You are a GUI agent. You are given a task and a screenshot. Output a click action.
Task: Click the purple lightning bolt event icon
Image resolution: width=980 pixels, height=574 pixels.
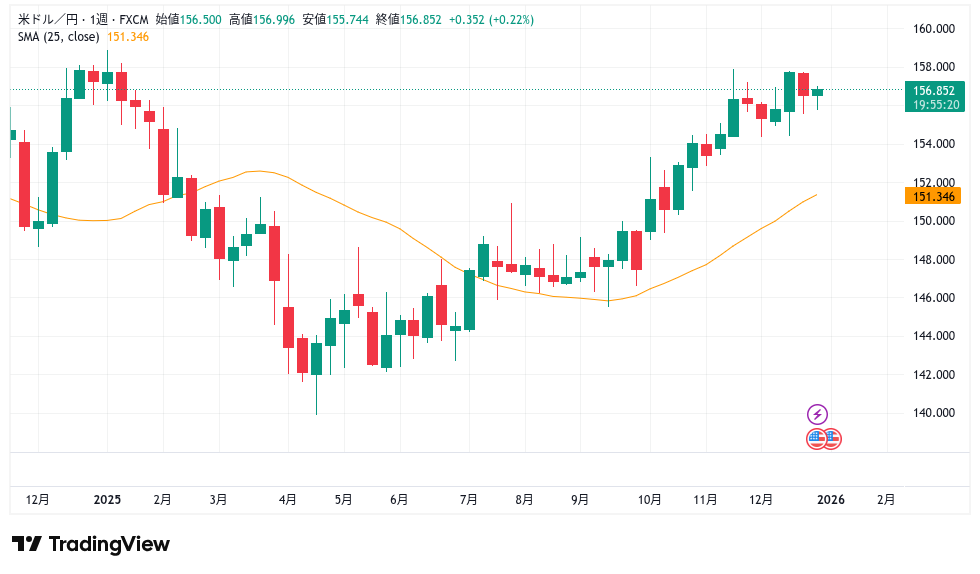[x=817, y=414]
